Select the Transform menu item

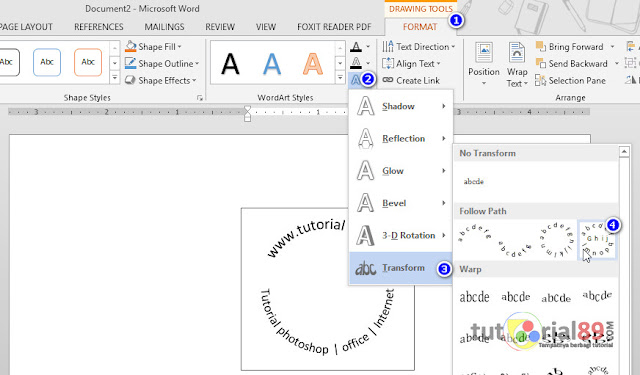coord(400,268)
